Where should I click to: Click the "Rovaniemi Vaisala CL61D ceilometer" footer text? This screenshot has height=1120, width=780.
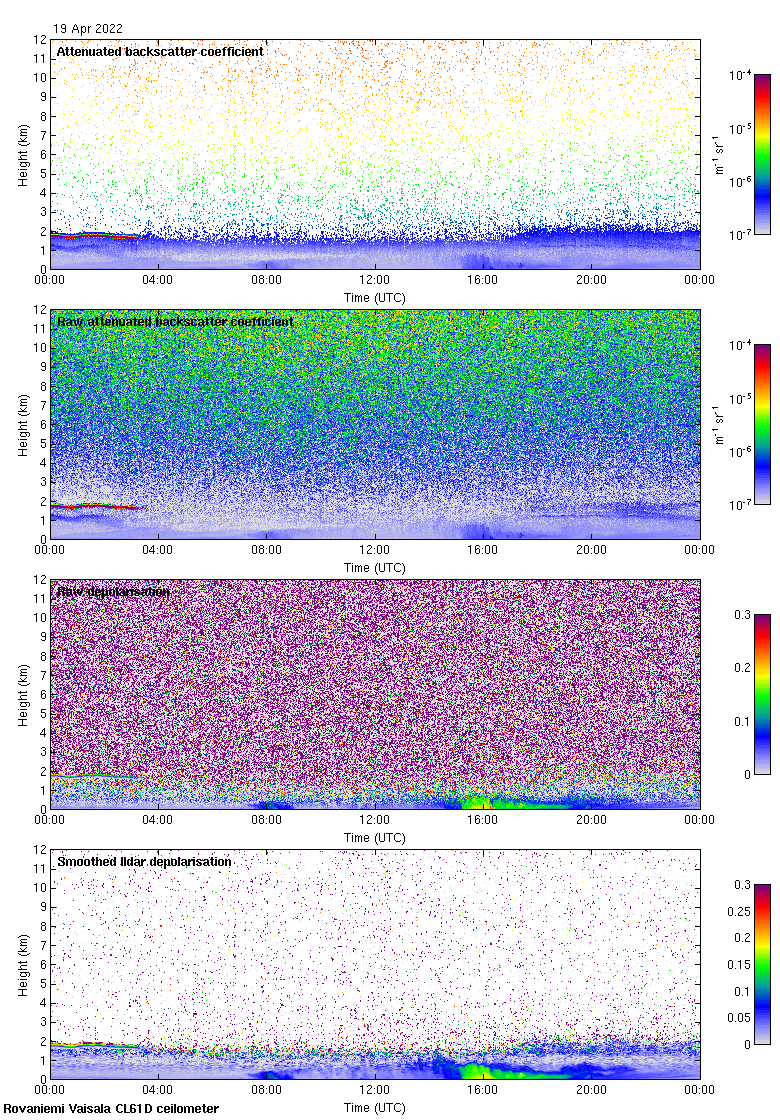[111, 1109]
